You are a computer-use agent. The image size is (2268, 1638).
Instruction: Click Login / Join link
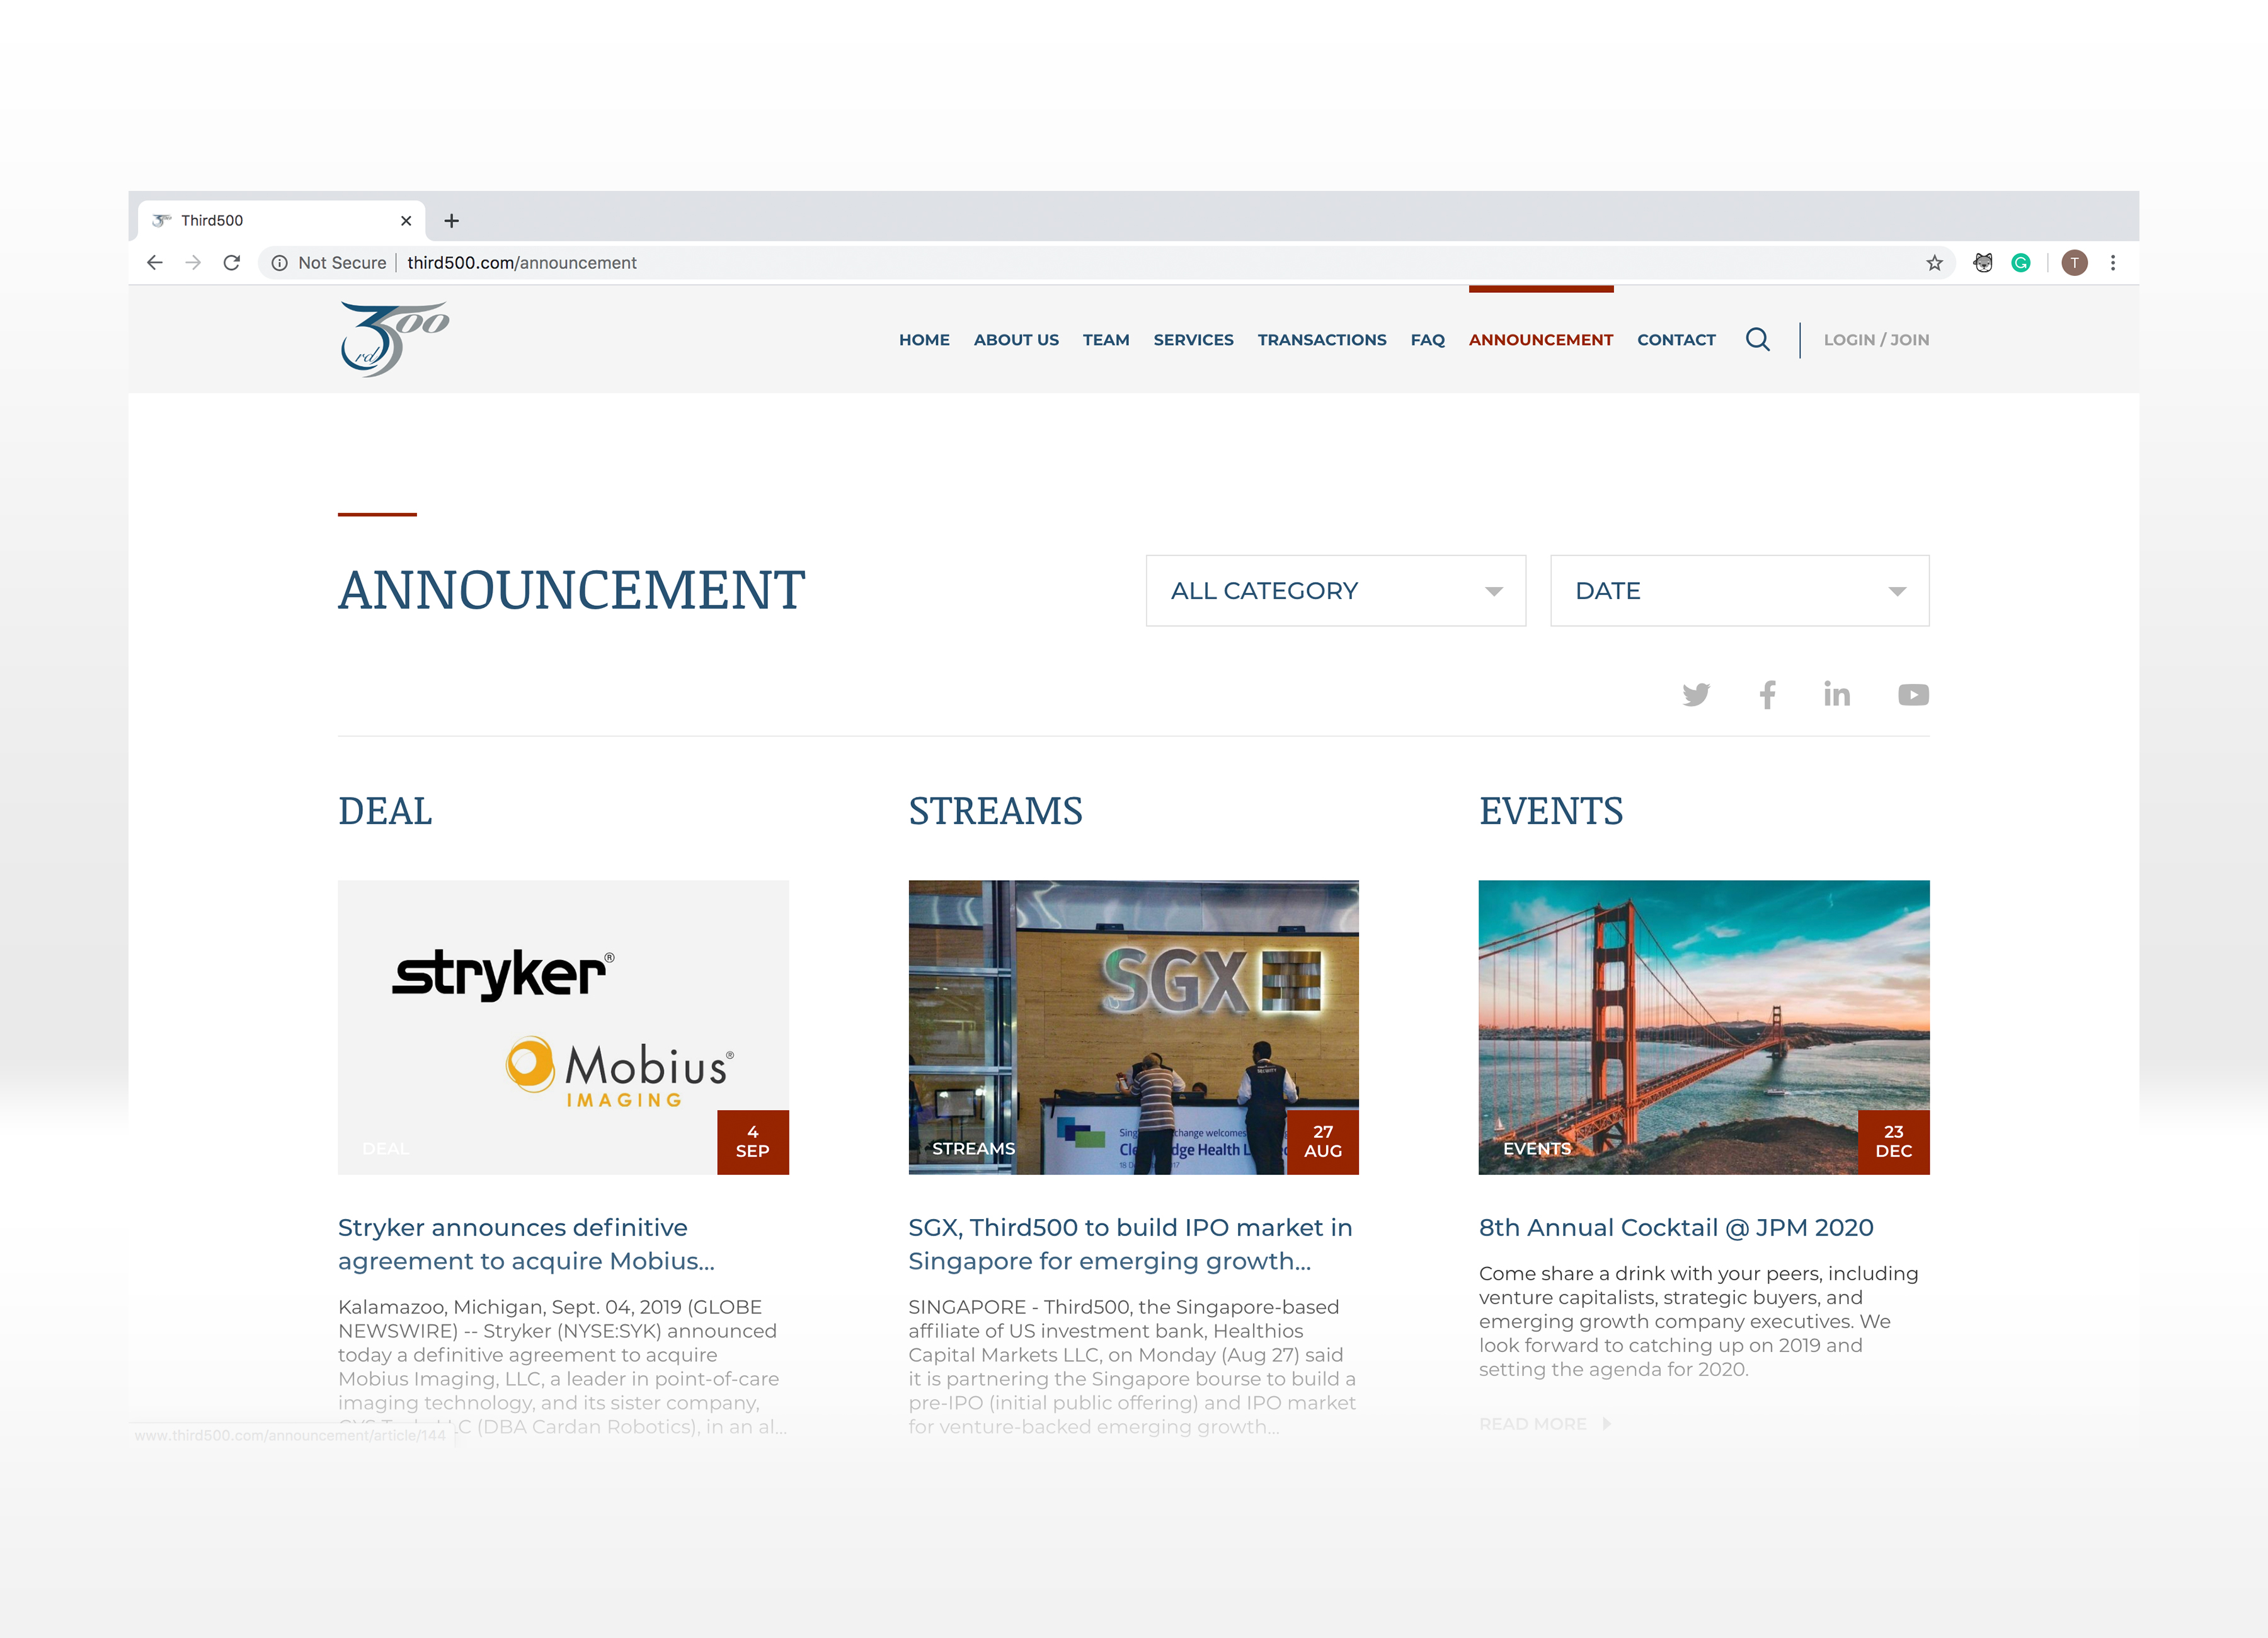point(1876,340)
